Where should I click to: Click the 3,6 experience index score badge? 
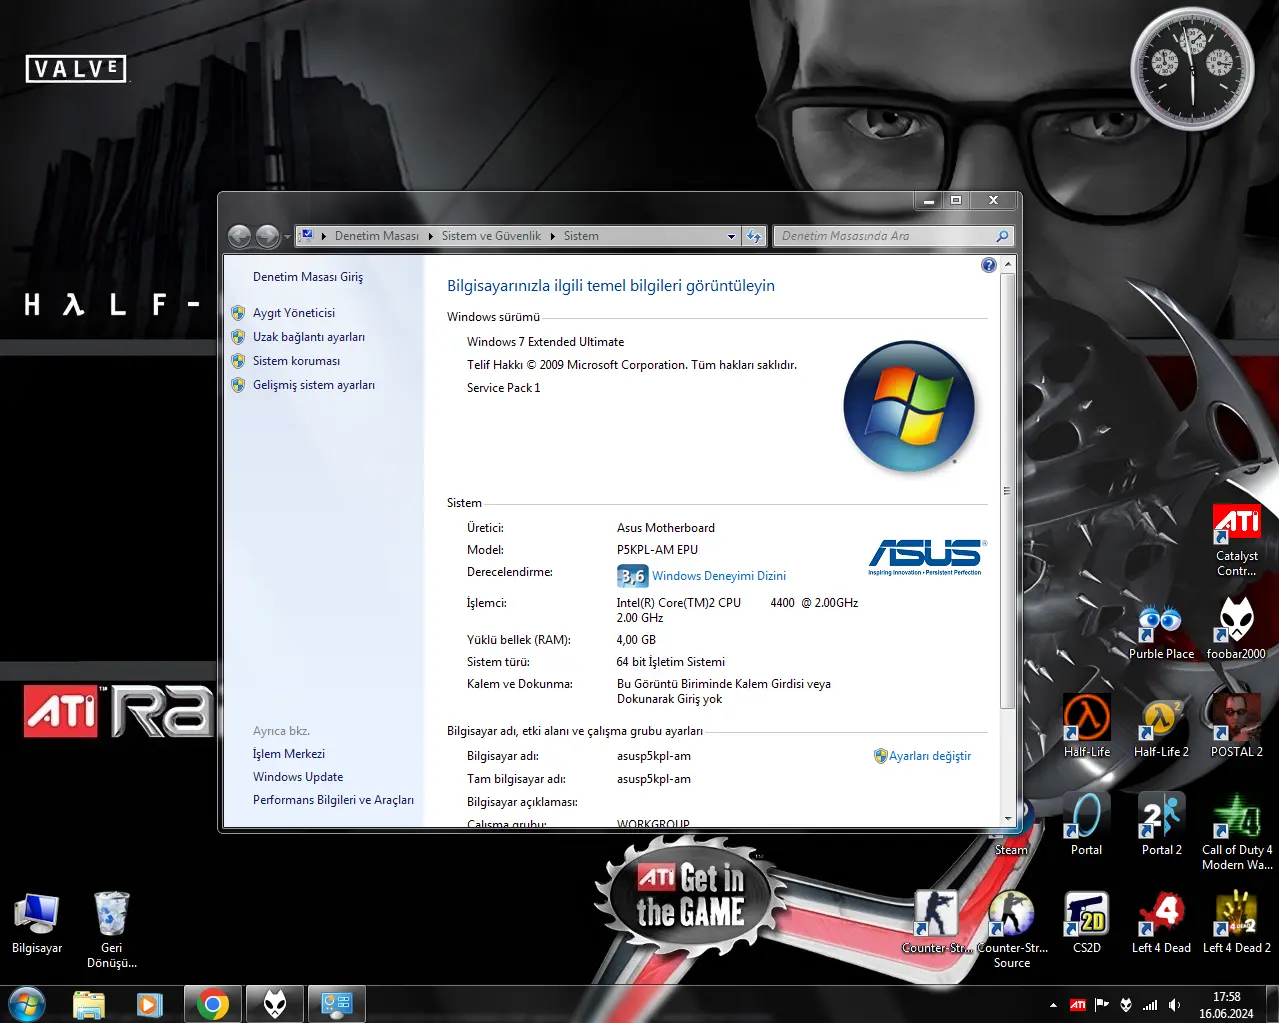point(632,576)
